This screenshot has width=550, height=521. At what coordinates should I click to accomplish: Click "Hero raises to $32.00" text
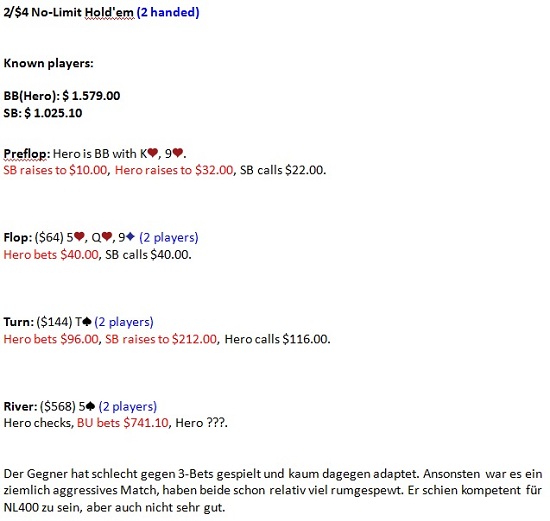pos(174,170)
